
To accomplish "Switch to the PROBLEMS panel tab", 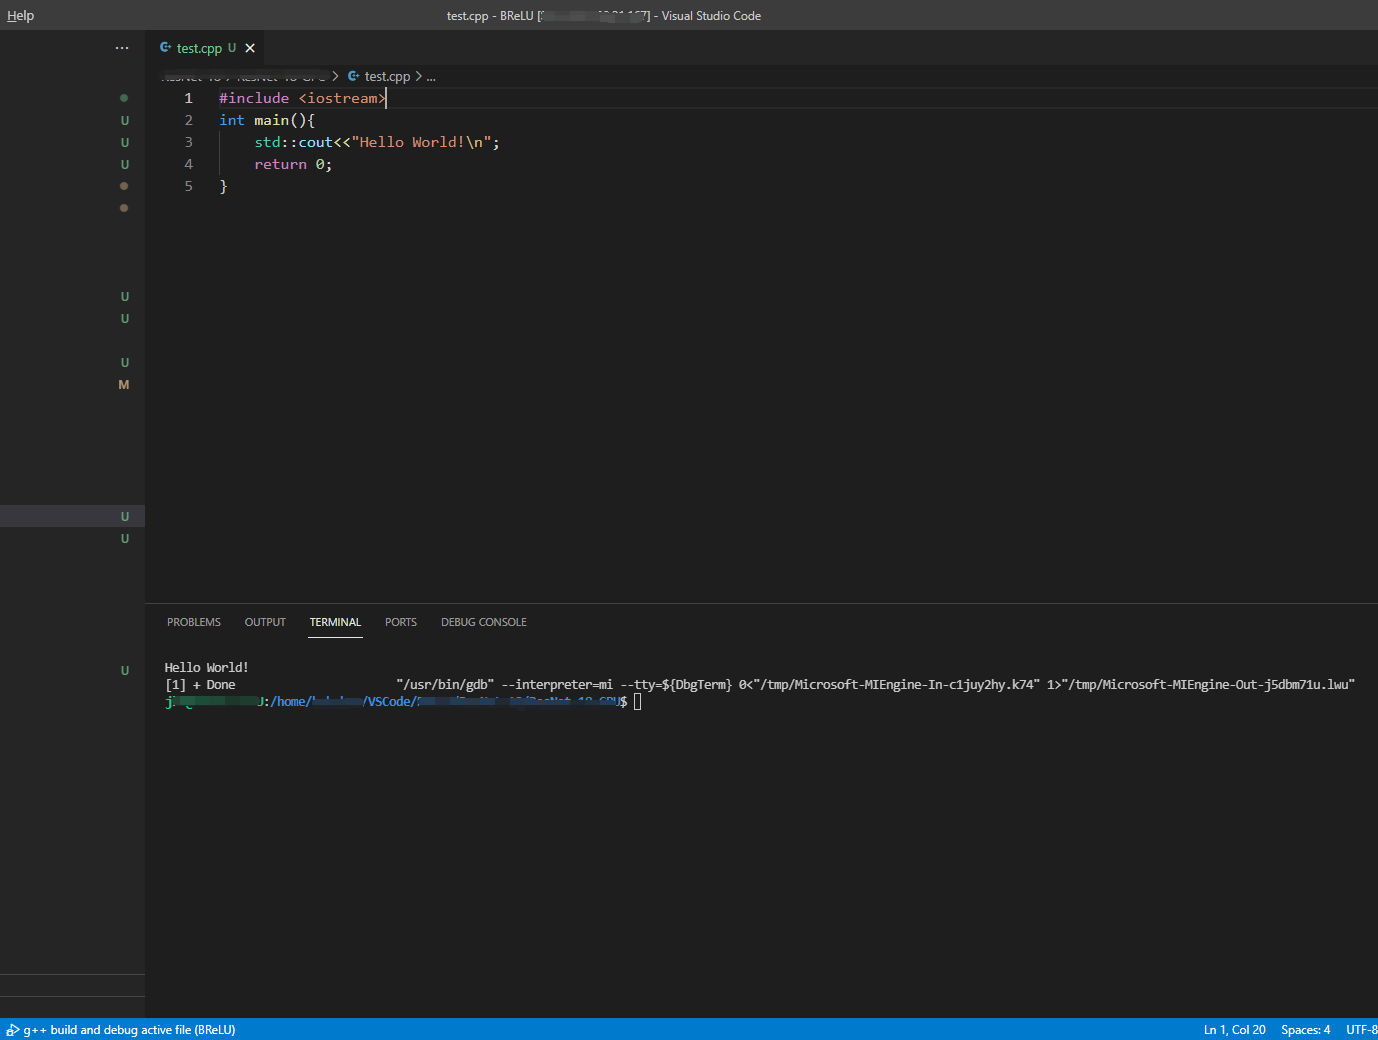I will [x=194, y=622].
